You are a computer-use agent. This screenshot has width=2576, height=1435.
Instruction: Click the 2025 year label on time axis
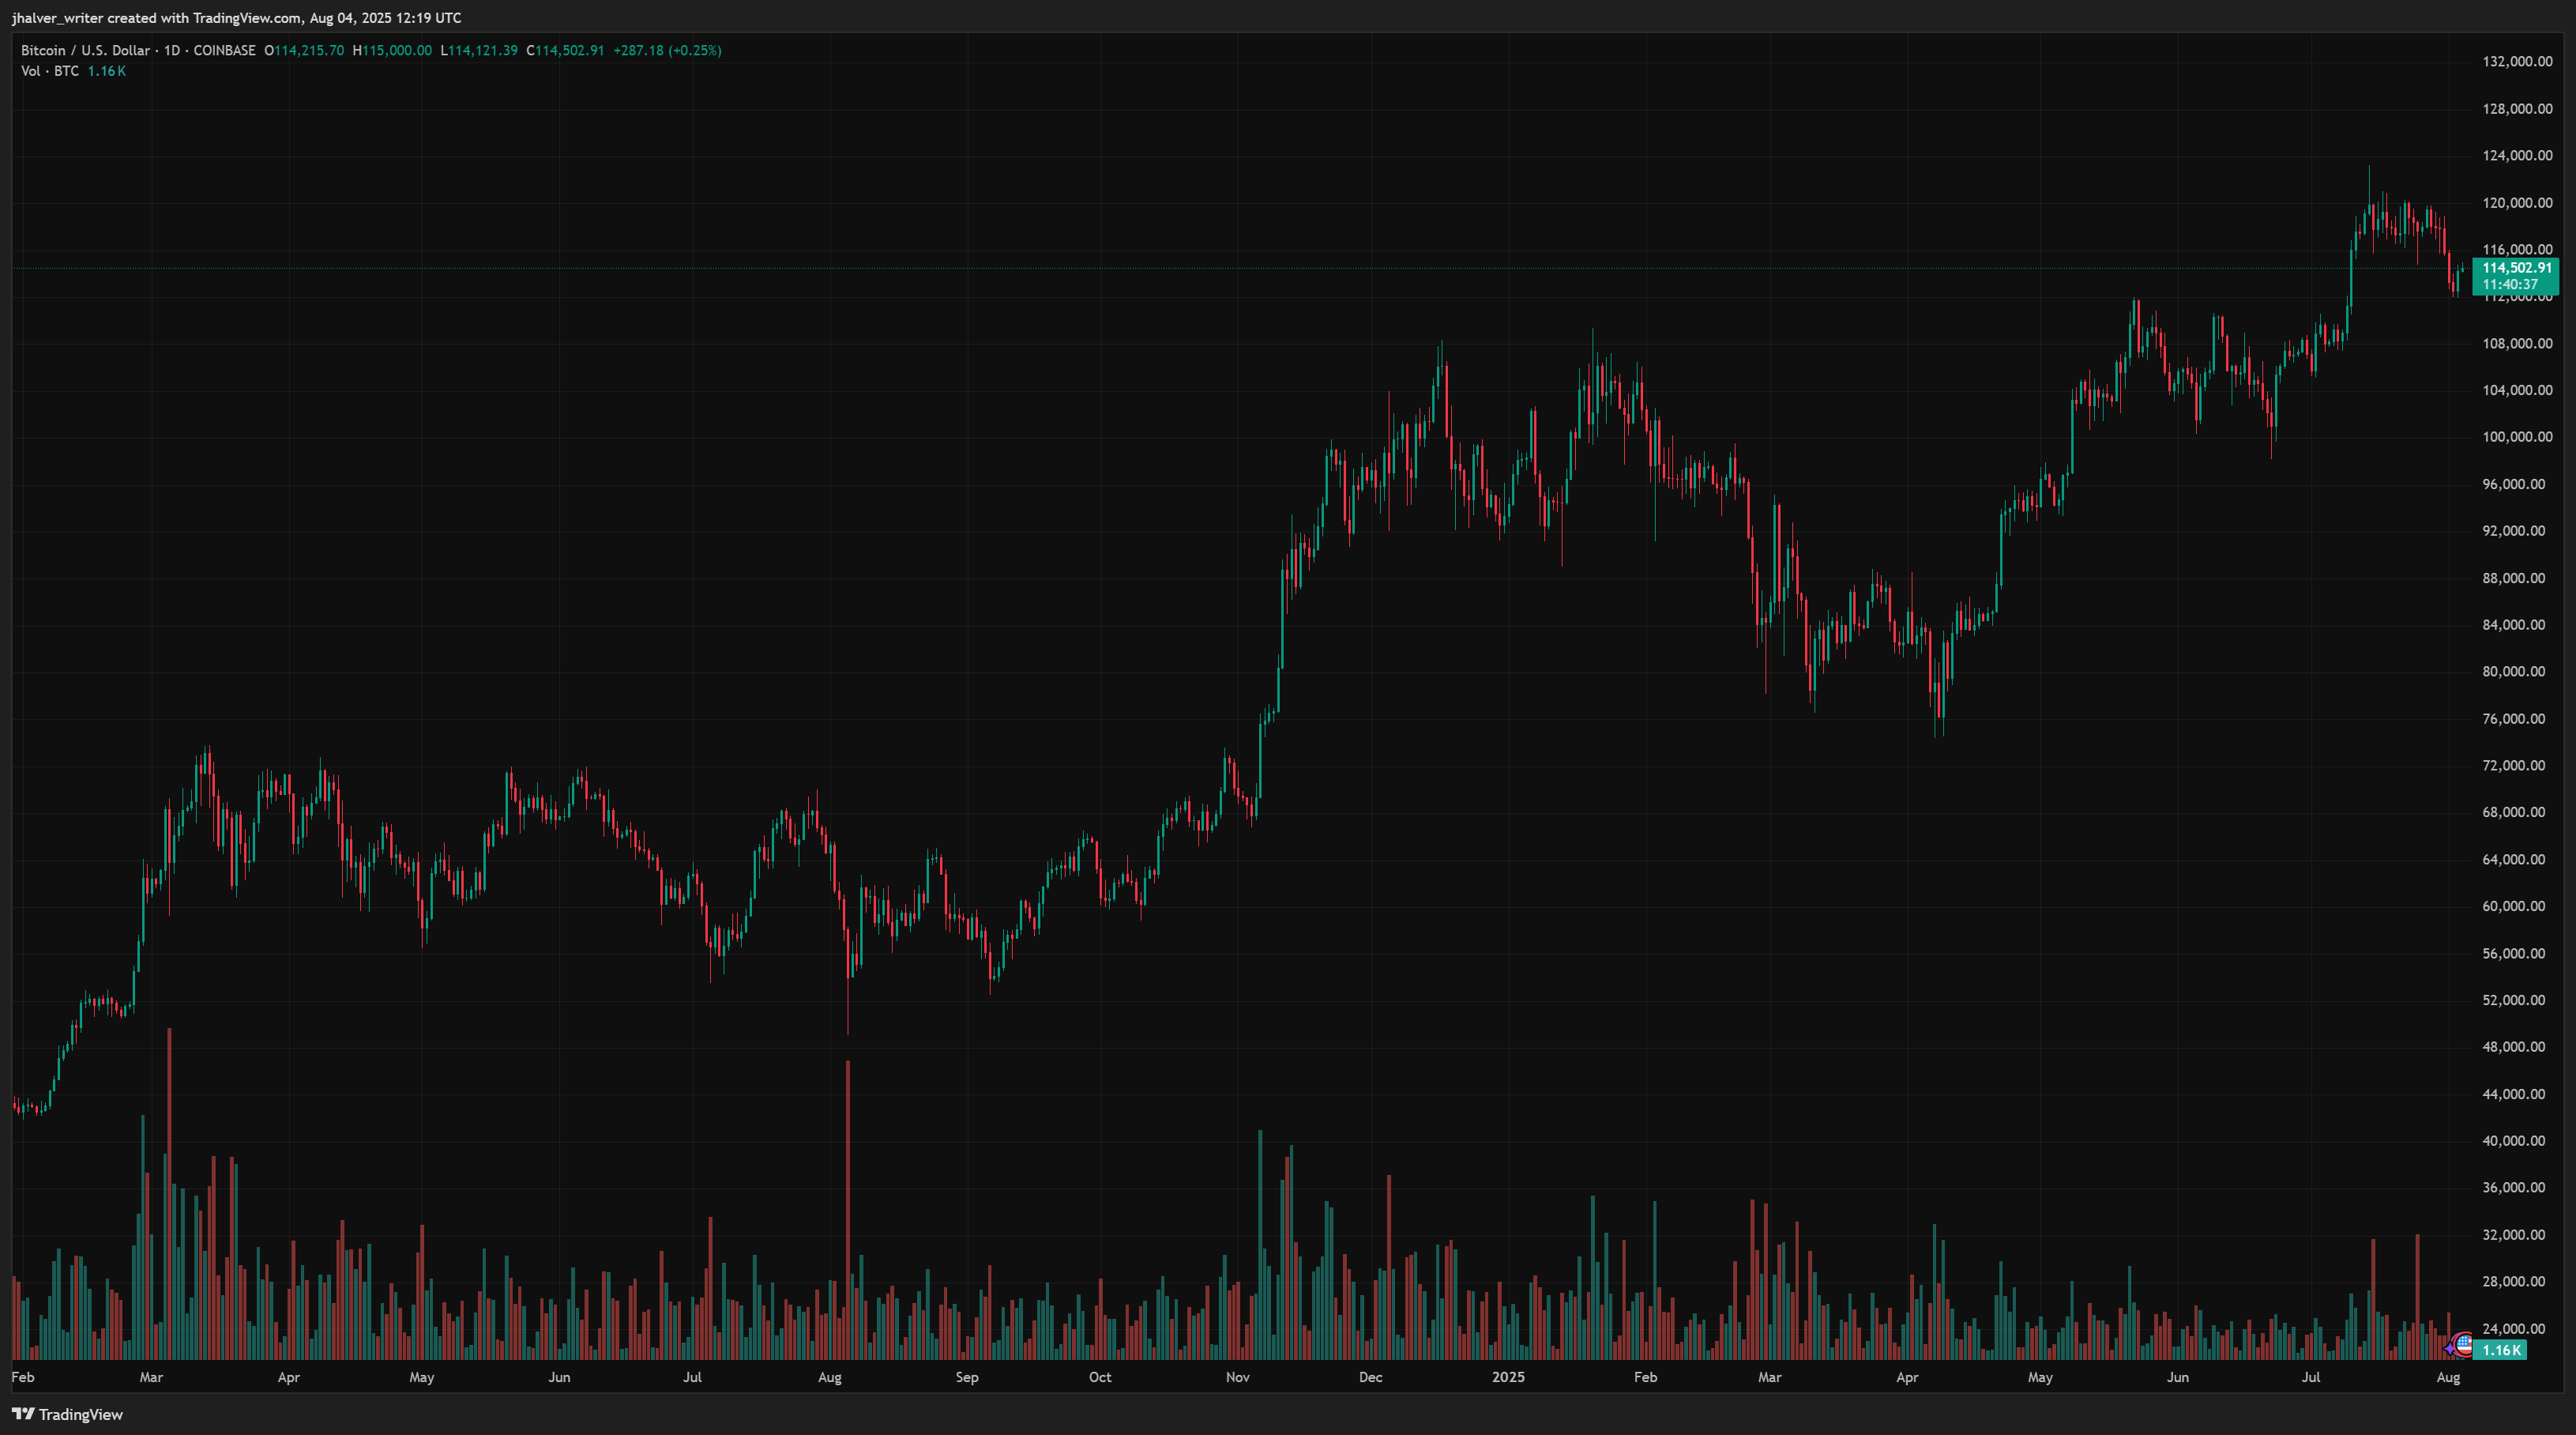pyautogui.click(x=1508, y=1377)
